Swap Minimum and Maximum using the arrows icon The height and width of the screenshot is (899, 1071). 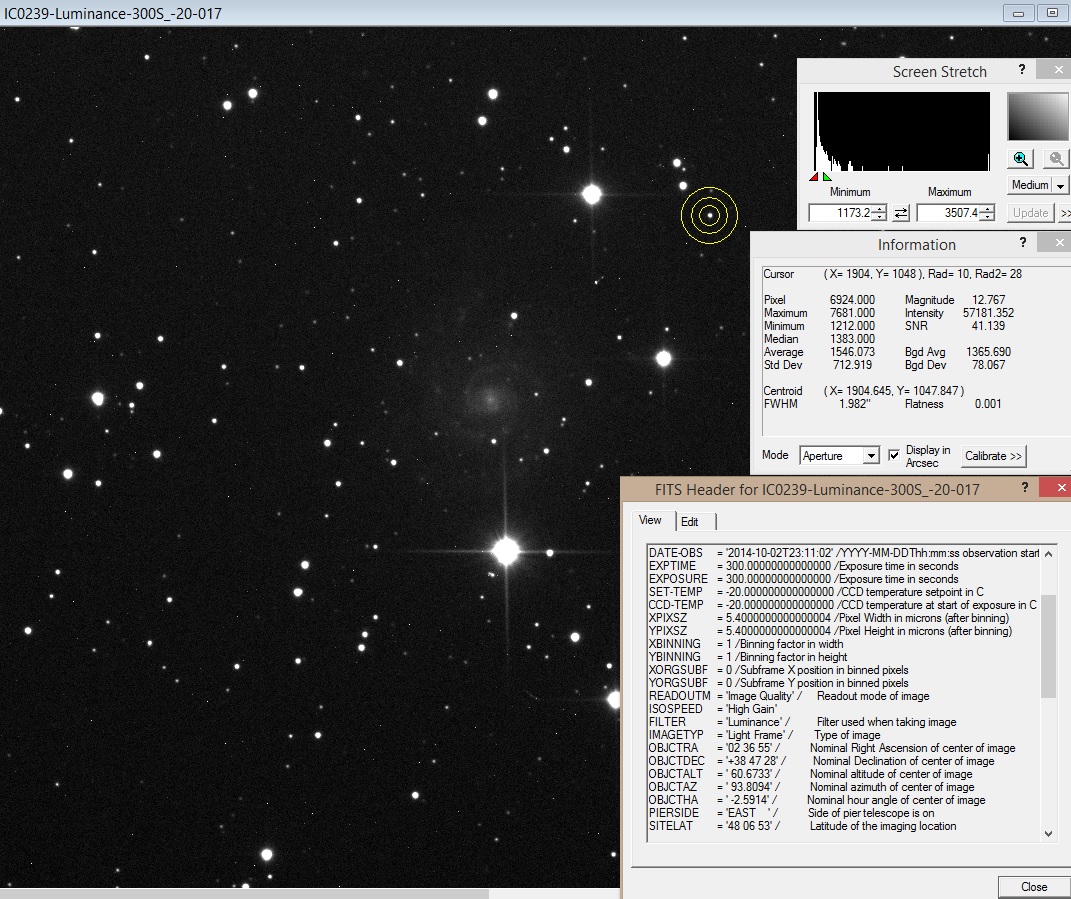pos(900,212)
